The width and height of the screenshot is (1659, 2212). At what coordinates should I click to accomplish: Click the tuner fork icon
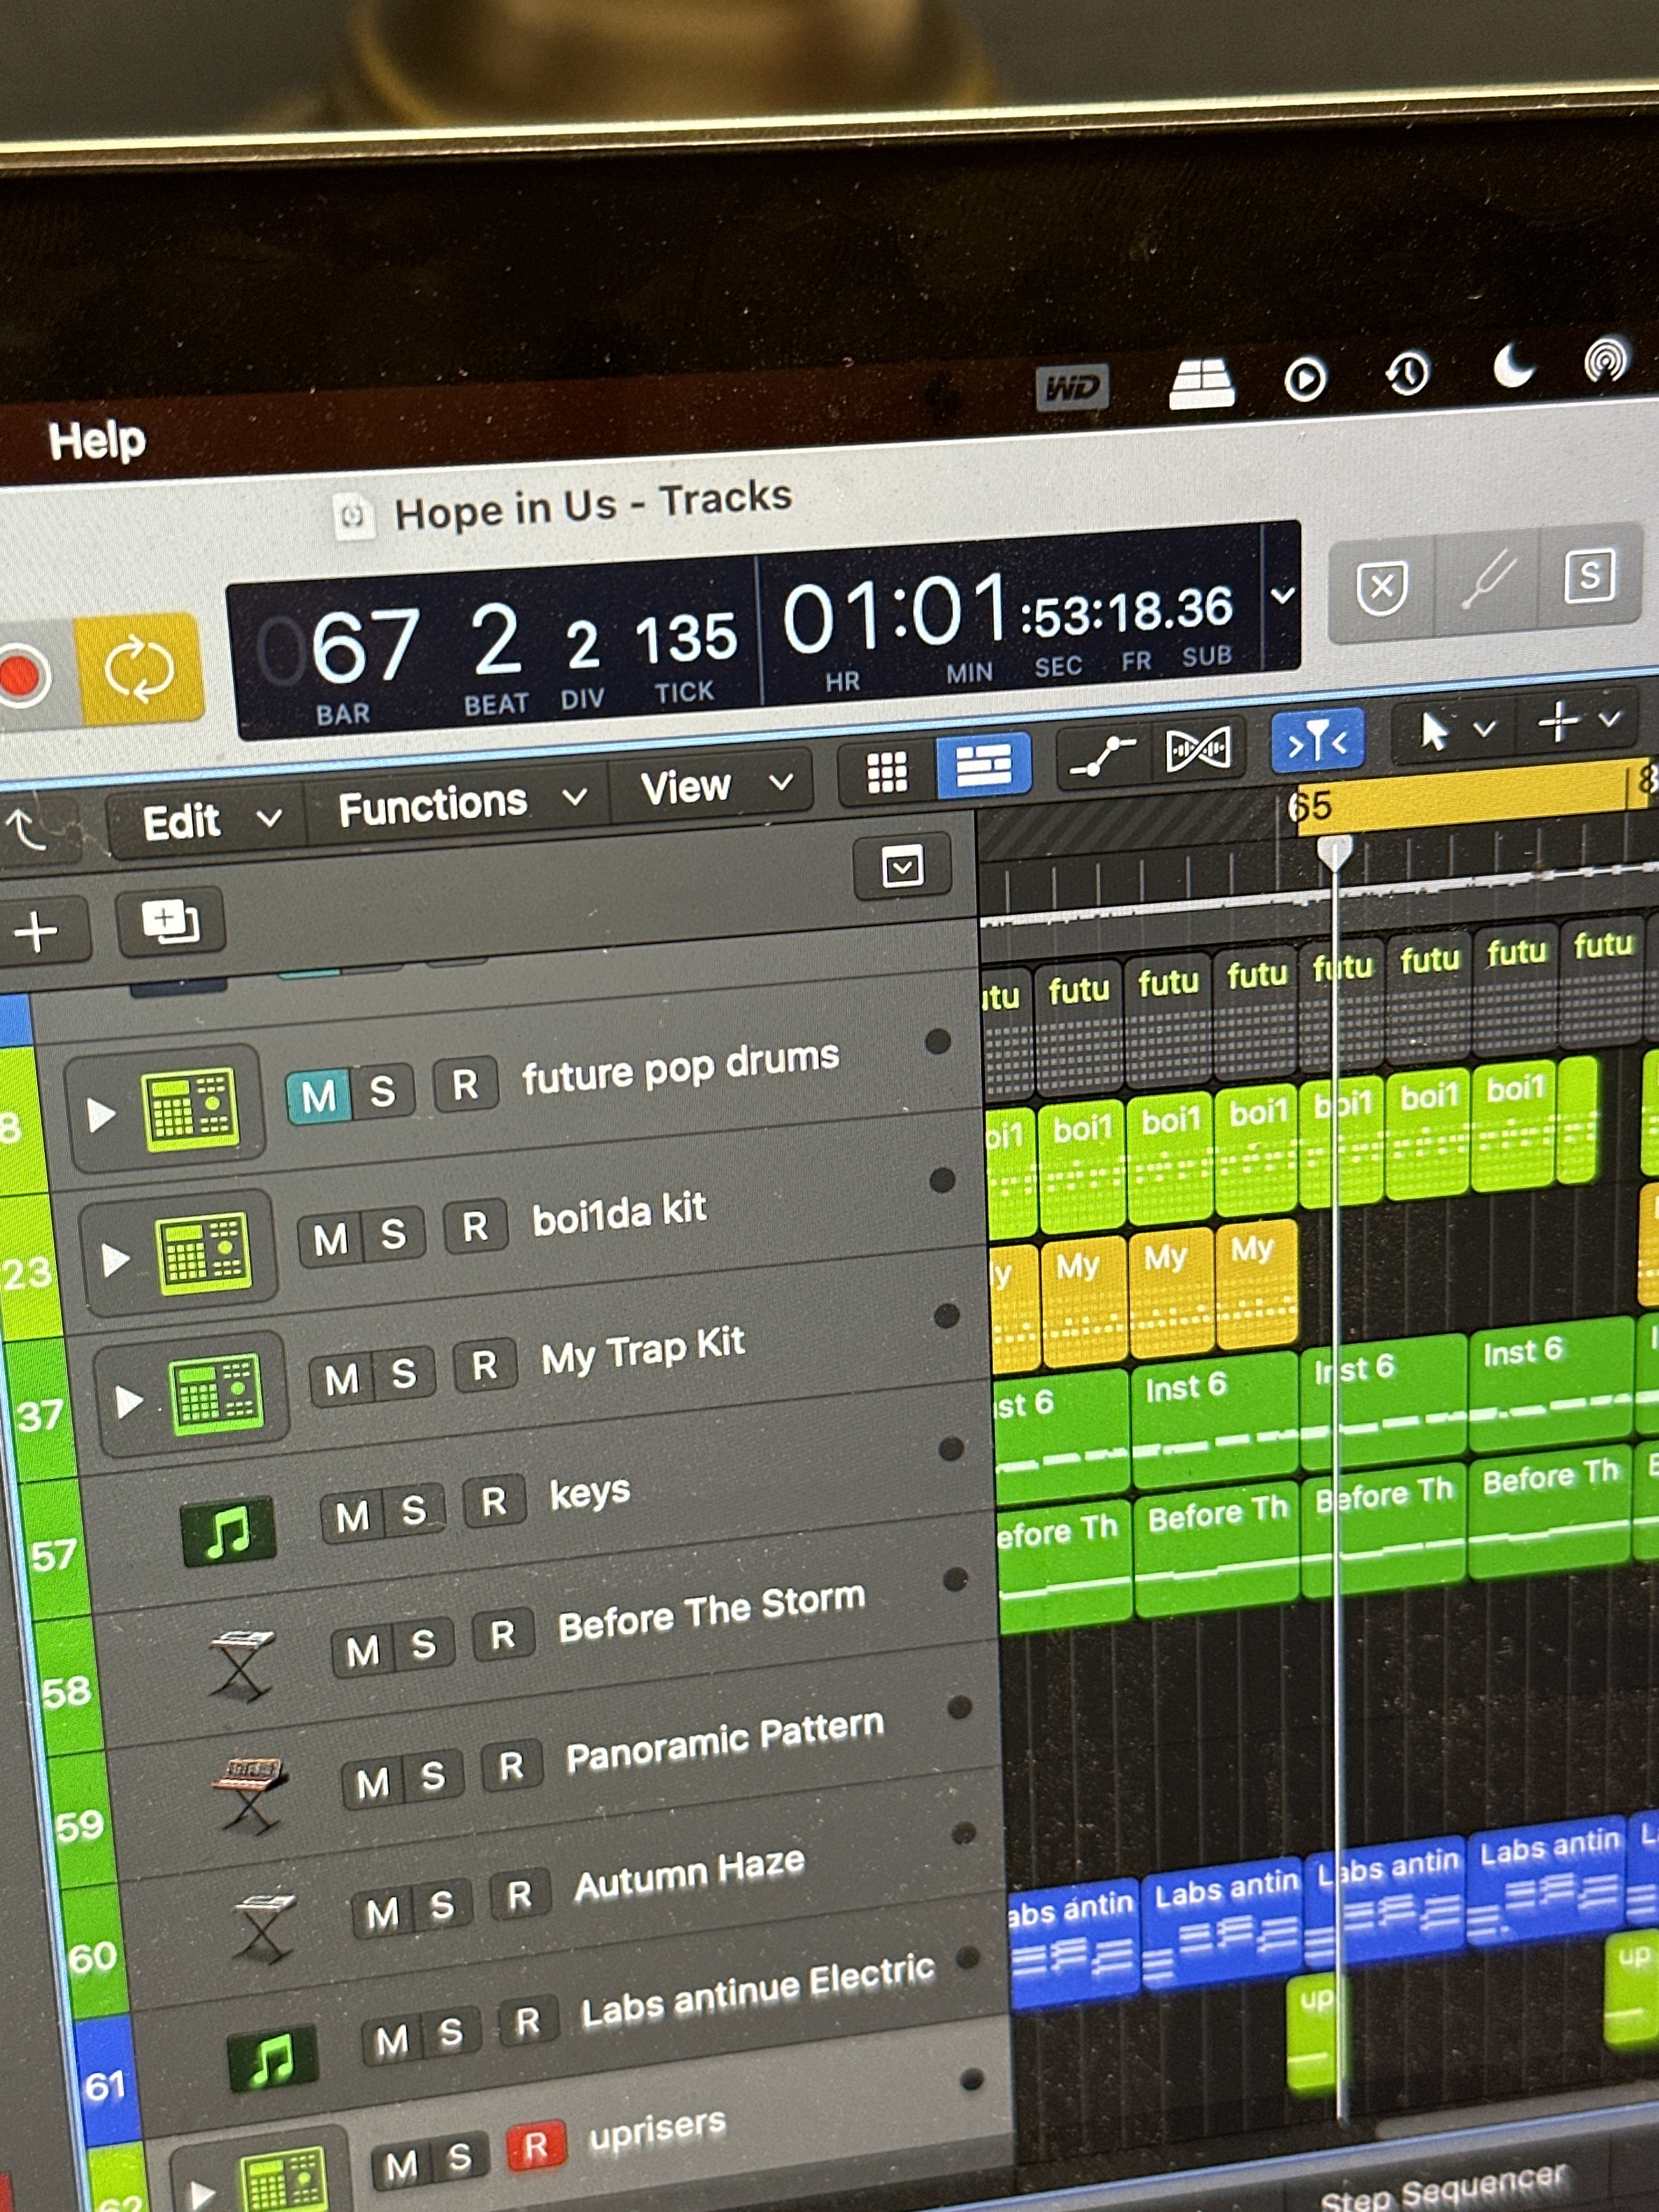tap(1488, 580)
